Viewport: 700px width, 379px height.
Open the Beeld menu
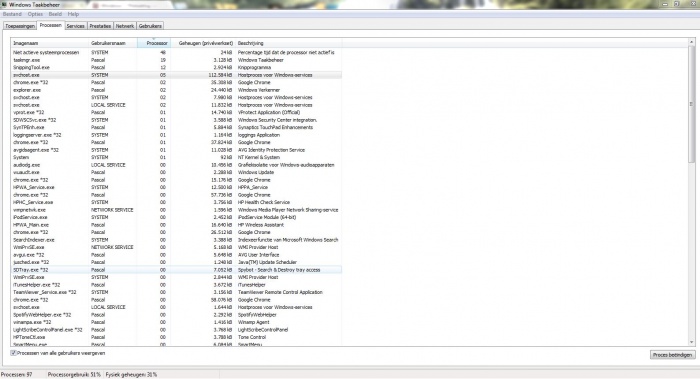pos(55,14)
